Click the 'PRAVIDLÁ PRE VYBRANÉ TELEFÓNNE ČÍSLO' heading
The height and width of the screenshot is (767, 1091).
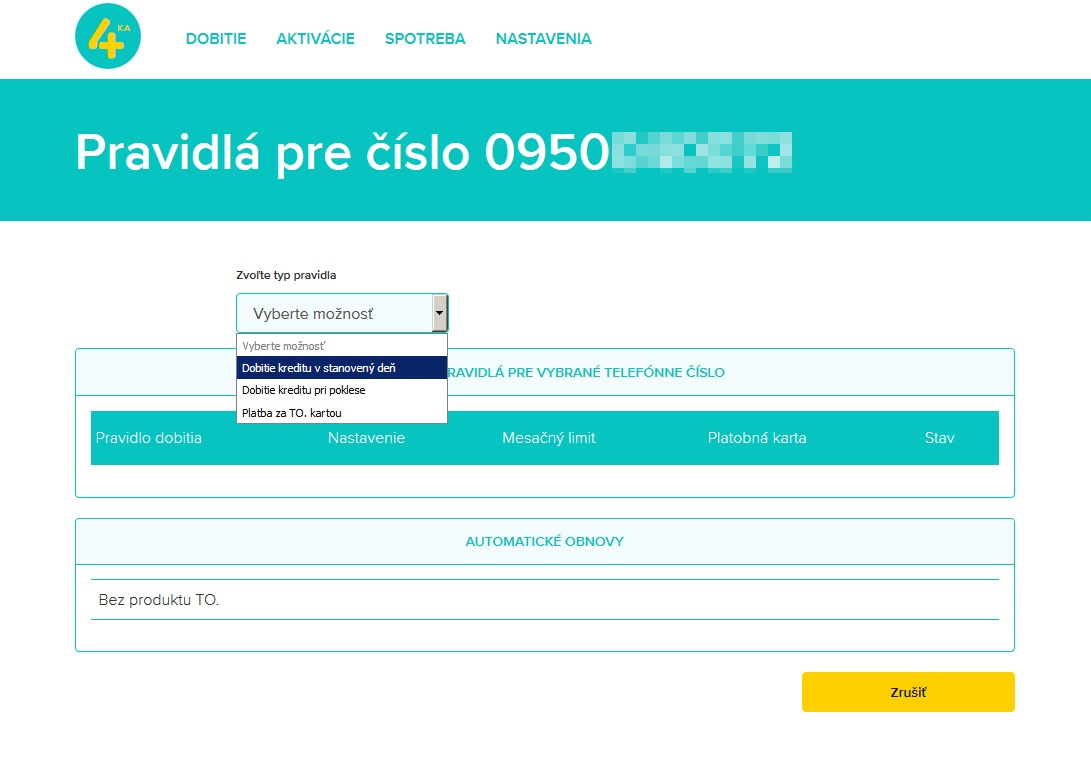tap(586, 372)
